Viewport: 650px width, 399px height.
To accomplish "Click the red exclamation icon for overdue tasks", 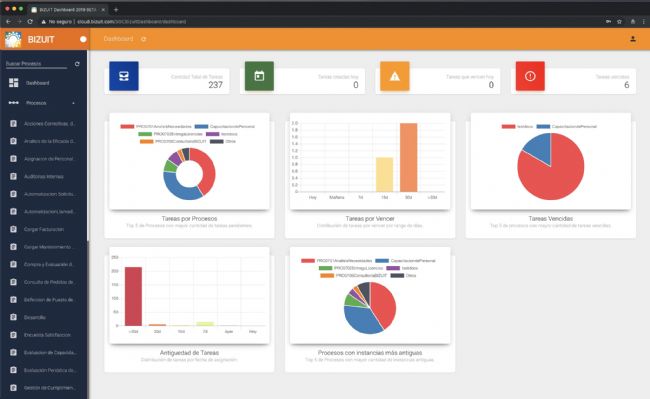I will [x=530, y=76].
